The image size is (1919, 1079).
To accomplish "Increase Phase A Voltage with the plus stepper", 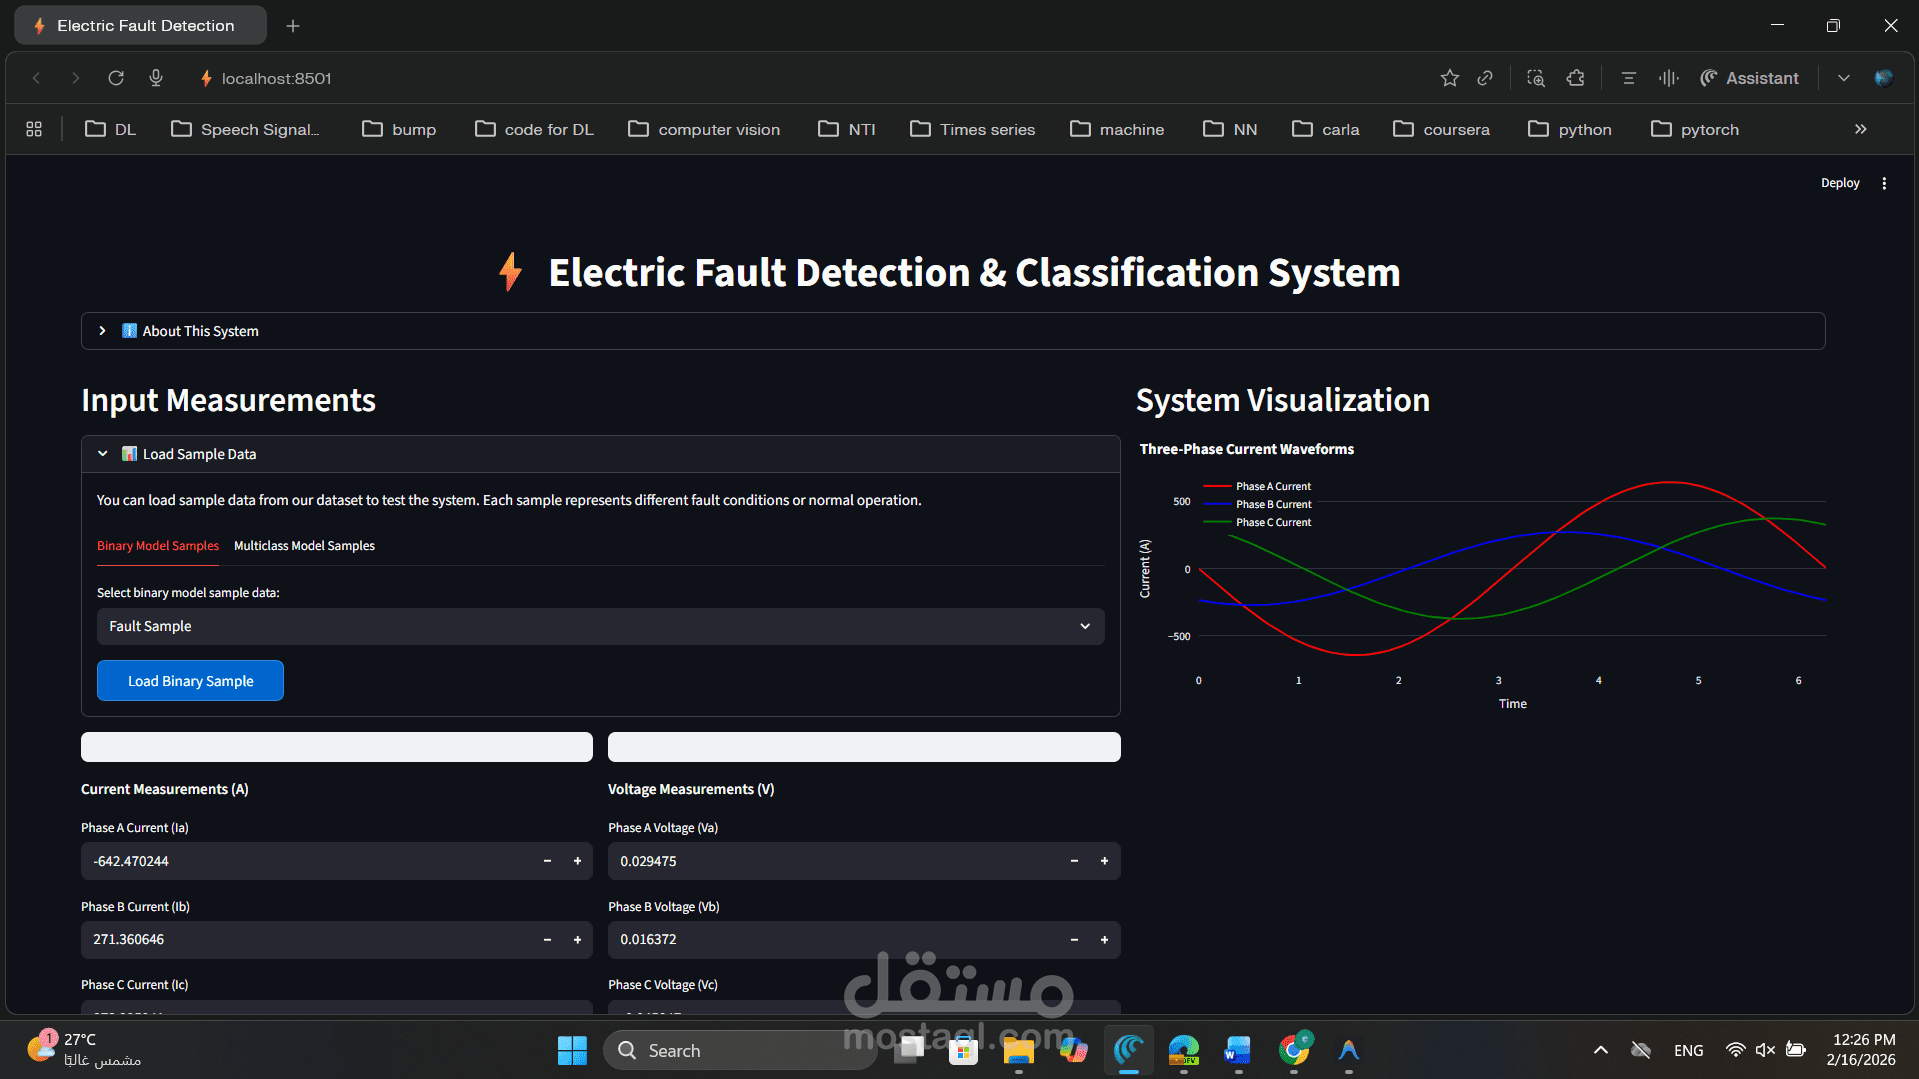I will (x=1104, y=861).
